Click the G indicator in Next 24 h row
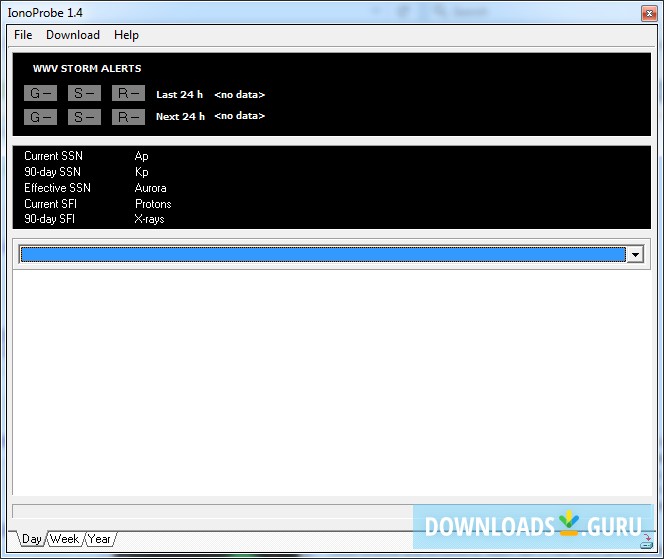The height and width of the screenshot is (559, 664). click(41, 117)
